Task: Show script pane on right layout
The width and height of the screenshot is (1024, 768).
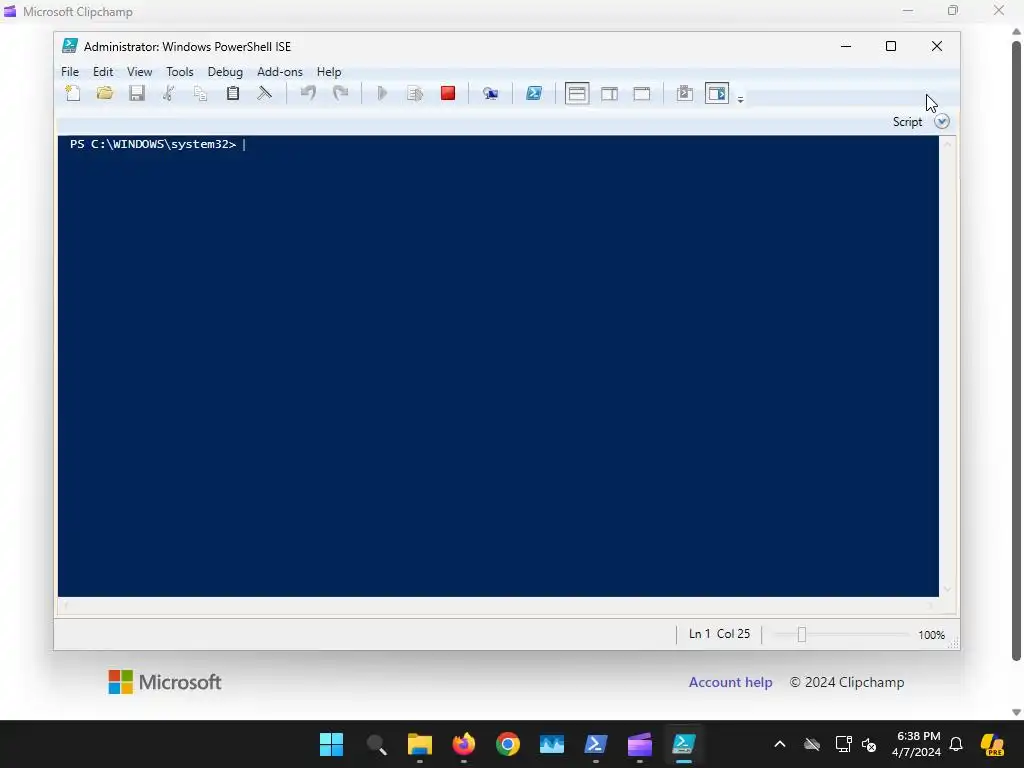Action: (609, 93)
